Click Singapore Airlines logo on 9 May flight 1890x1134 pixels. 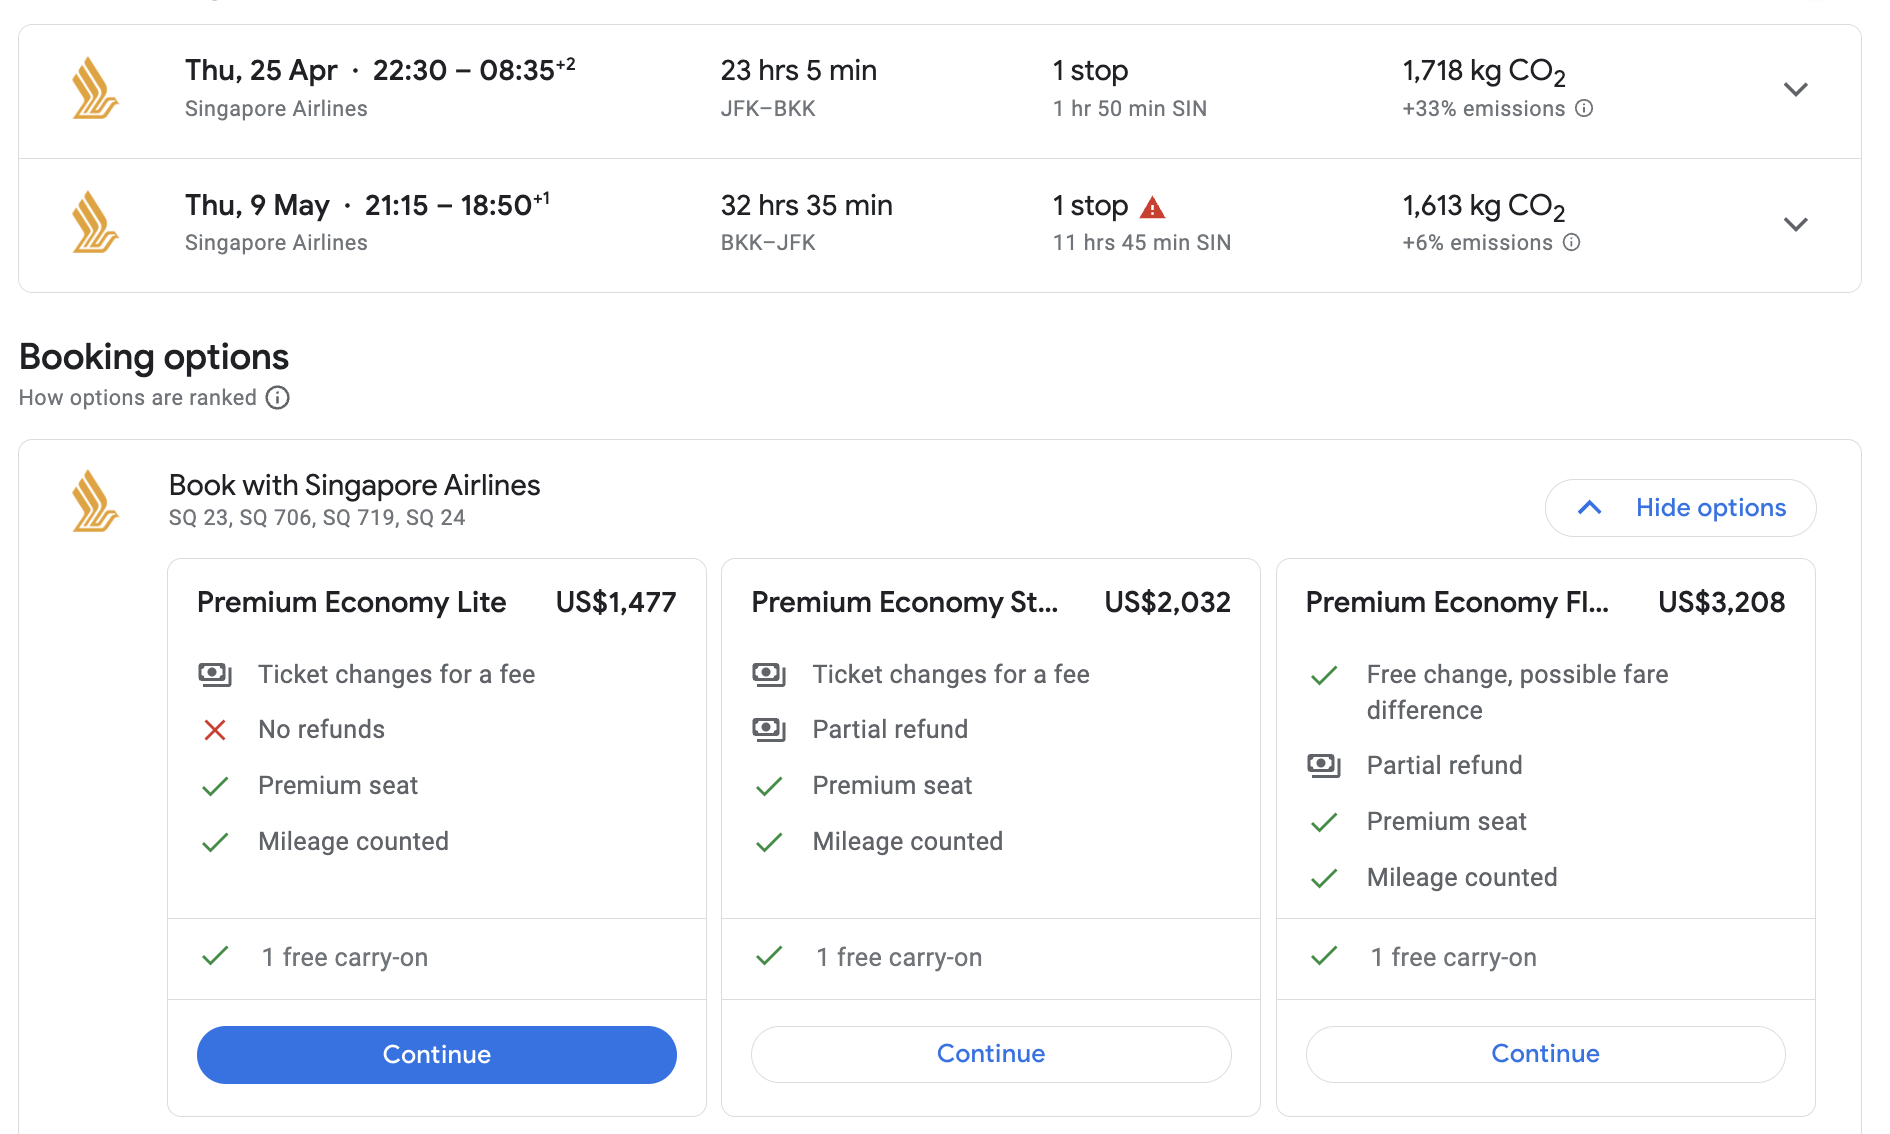click(95, 222)
